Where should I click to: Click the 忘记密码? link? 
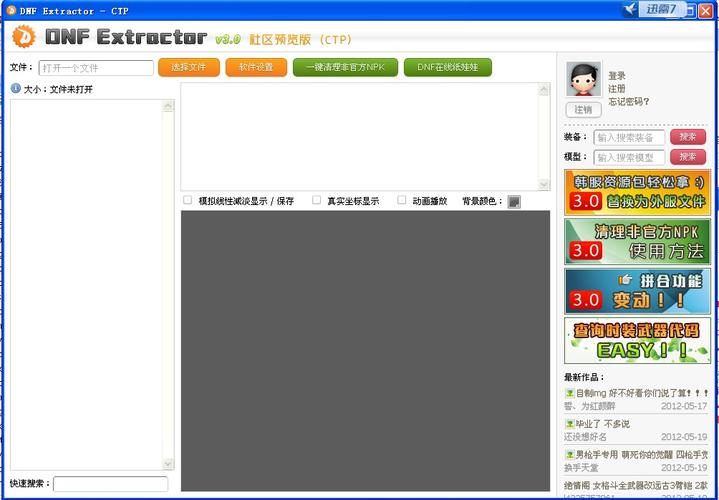tap(629, 102)
